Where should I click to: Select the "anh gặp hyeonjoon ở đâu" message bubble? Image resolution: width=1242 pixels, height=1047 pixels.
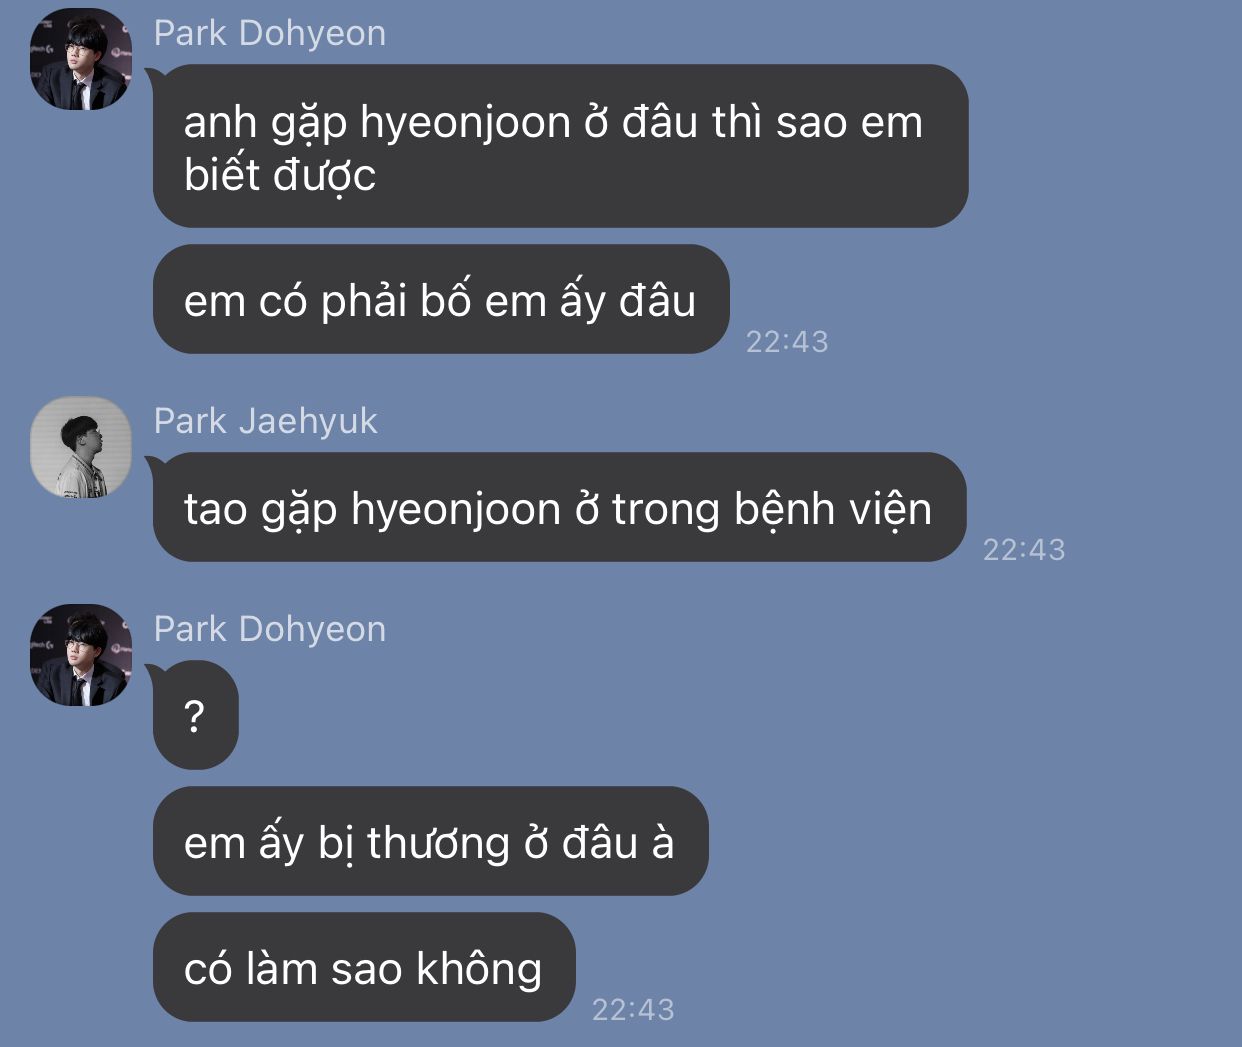[x=560, y=146]
